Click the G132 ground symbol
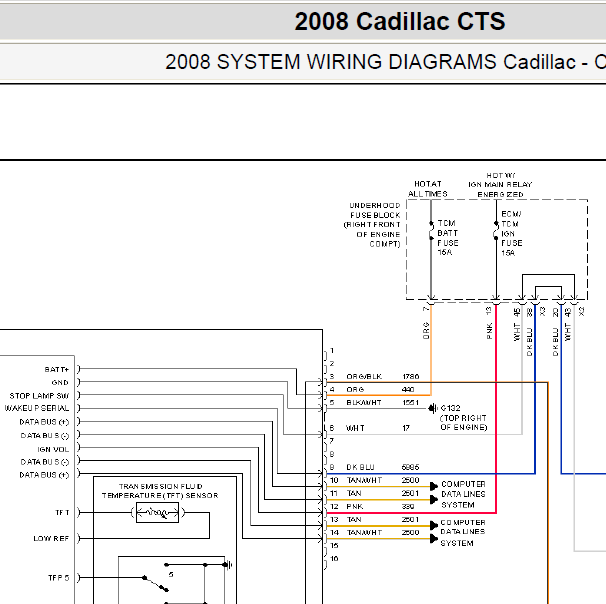 [433, 408]
